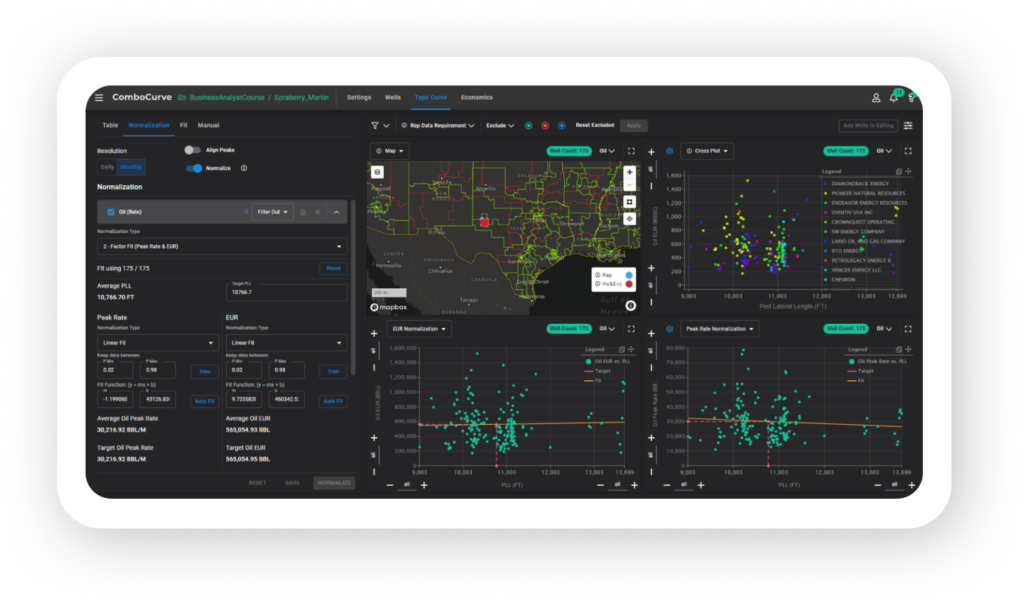Image resolution: width=1024 pixels, height=601 pixels.
Task: Click the map locate crosshair icon
Action: [x=629, y=219]
